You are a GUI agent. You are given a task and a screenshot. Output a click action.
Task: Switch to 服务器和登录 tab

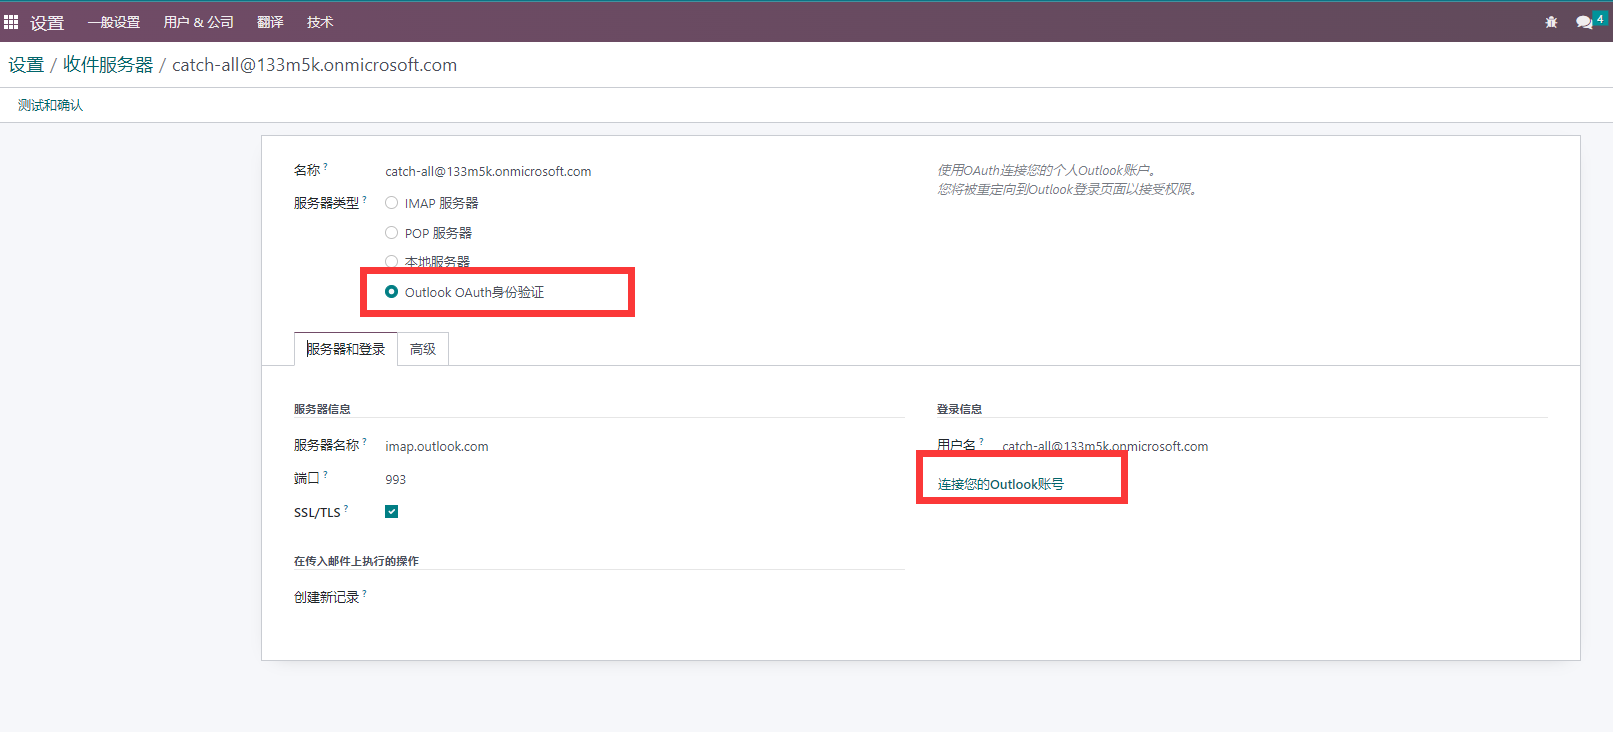click(346, 349)
